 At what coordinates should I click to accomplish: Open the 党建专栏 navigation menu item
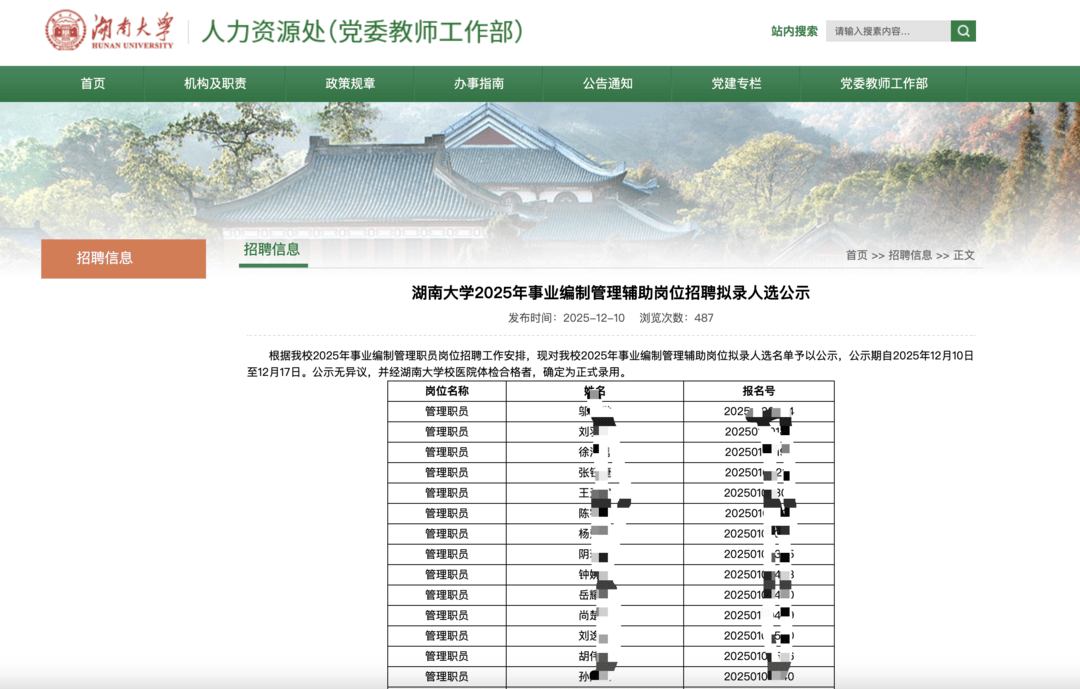pyautogui.click(x=737, y=84)
